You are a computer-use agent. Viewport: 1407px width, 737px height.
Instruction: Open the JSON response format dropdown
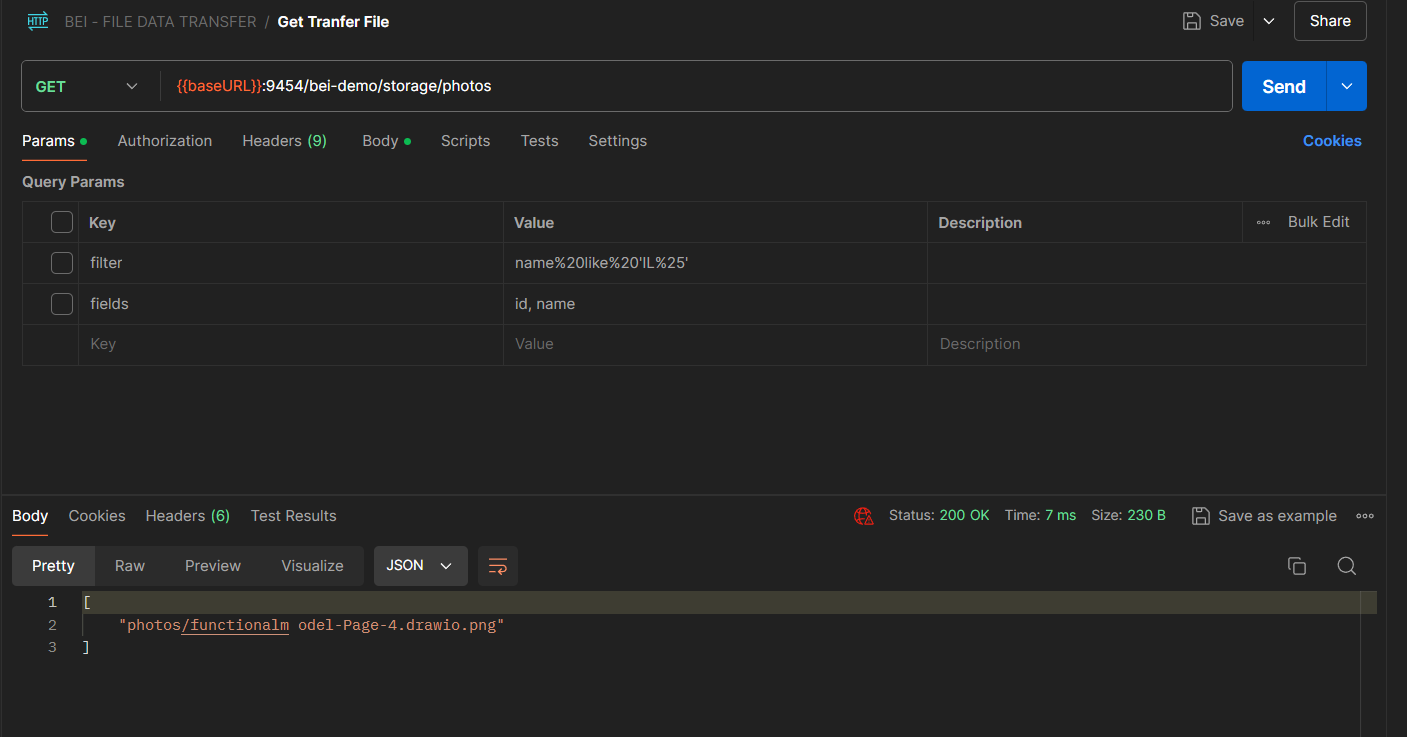pos(420,566)
